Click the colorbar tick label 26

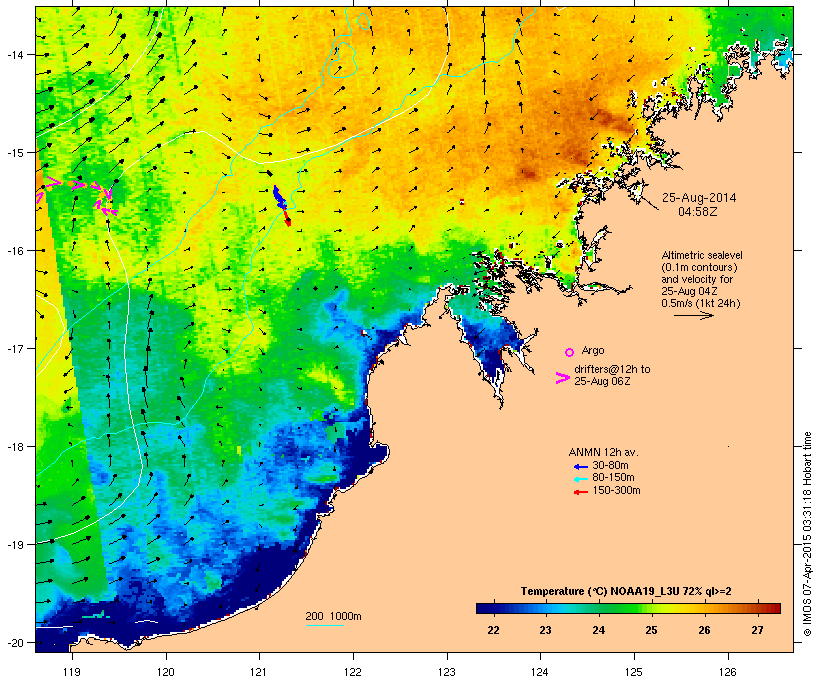tap(704, 630)
